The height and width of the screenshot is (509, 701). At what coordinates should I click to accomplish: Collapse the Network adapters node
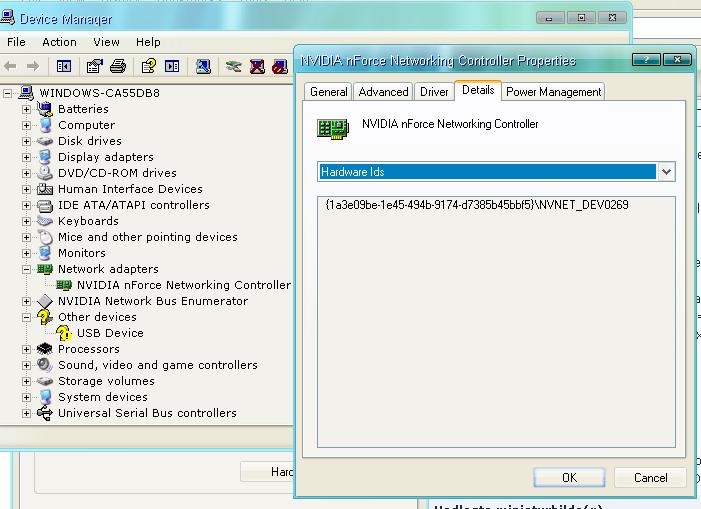point(26,269)
